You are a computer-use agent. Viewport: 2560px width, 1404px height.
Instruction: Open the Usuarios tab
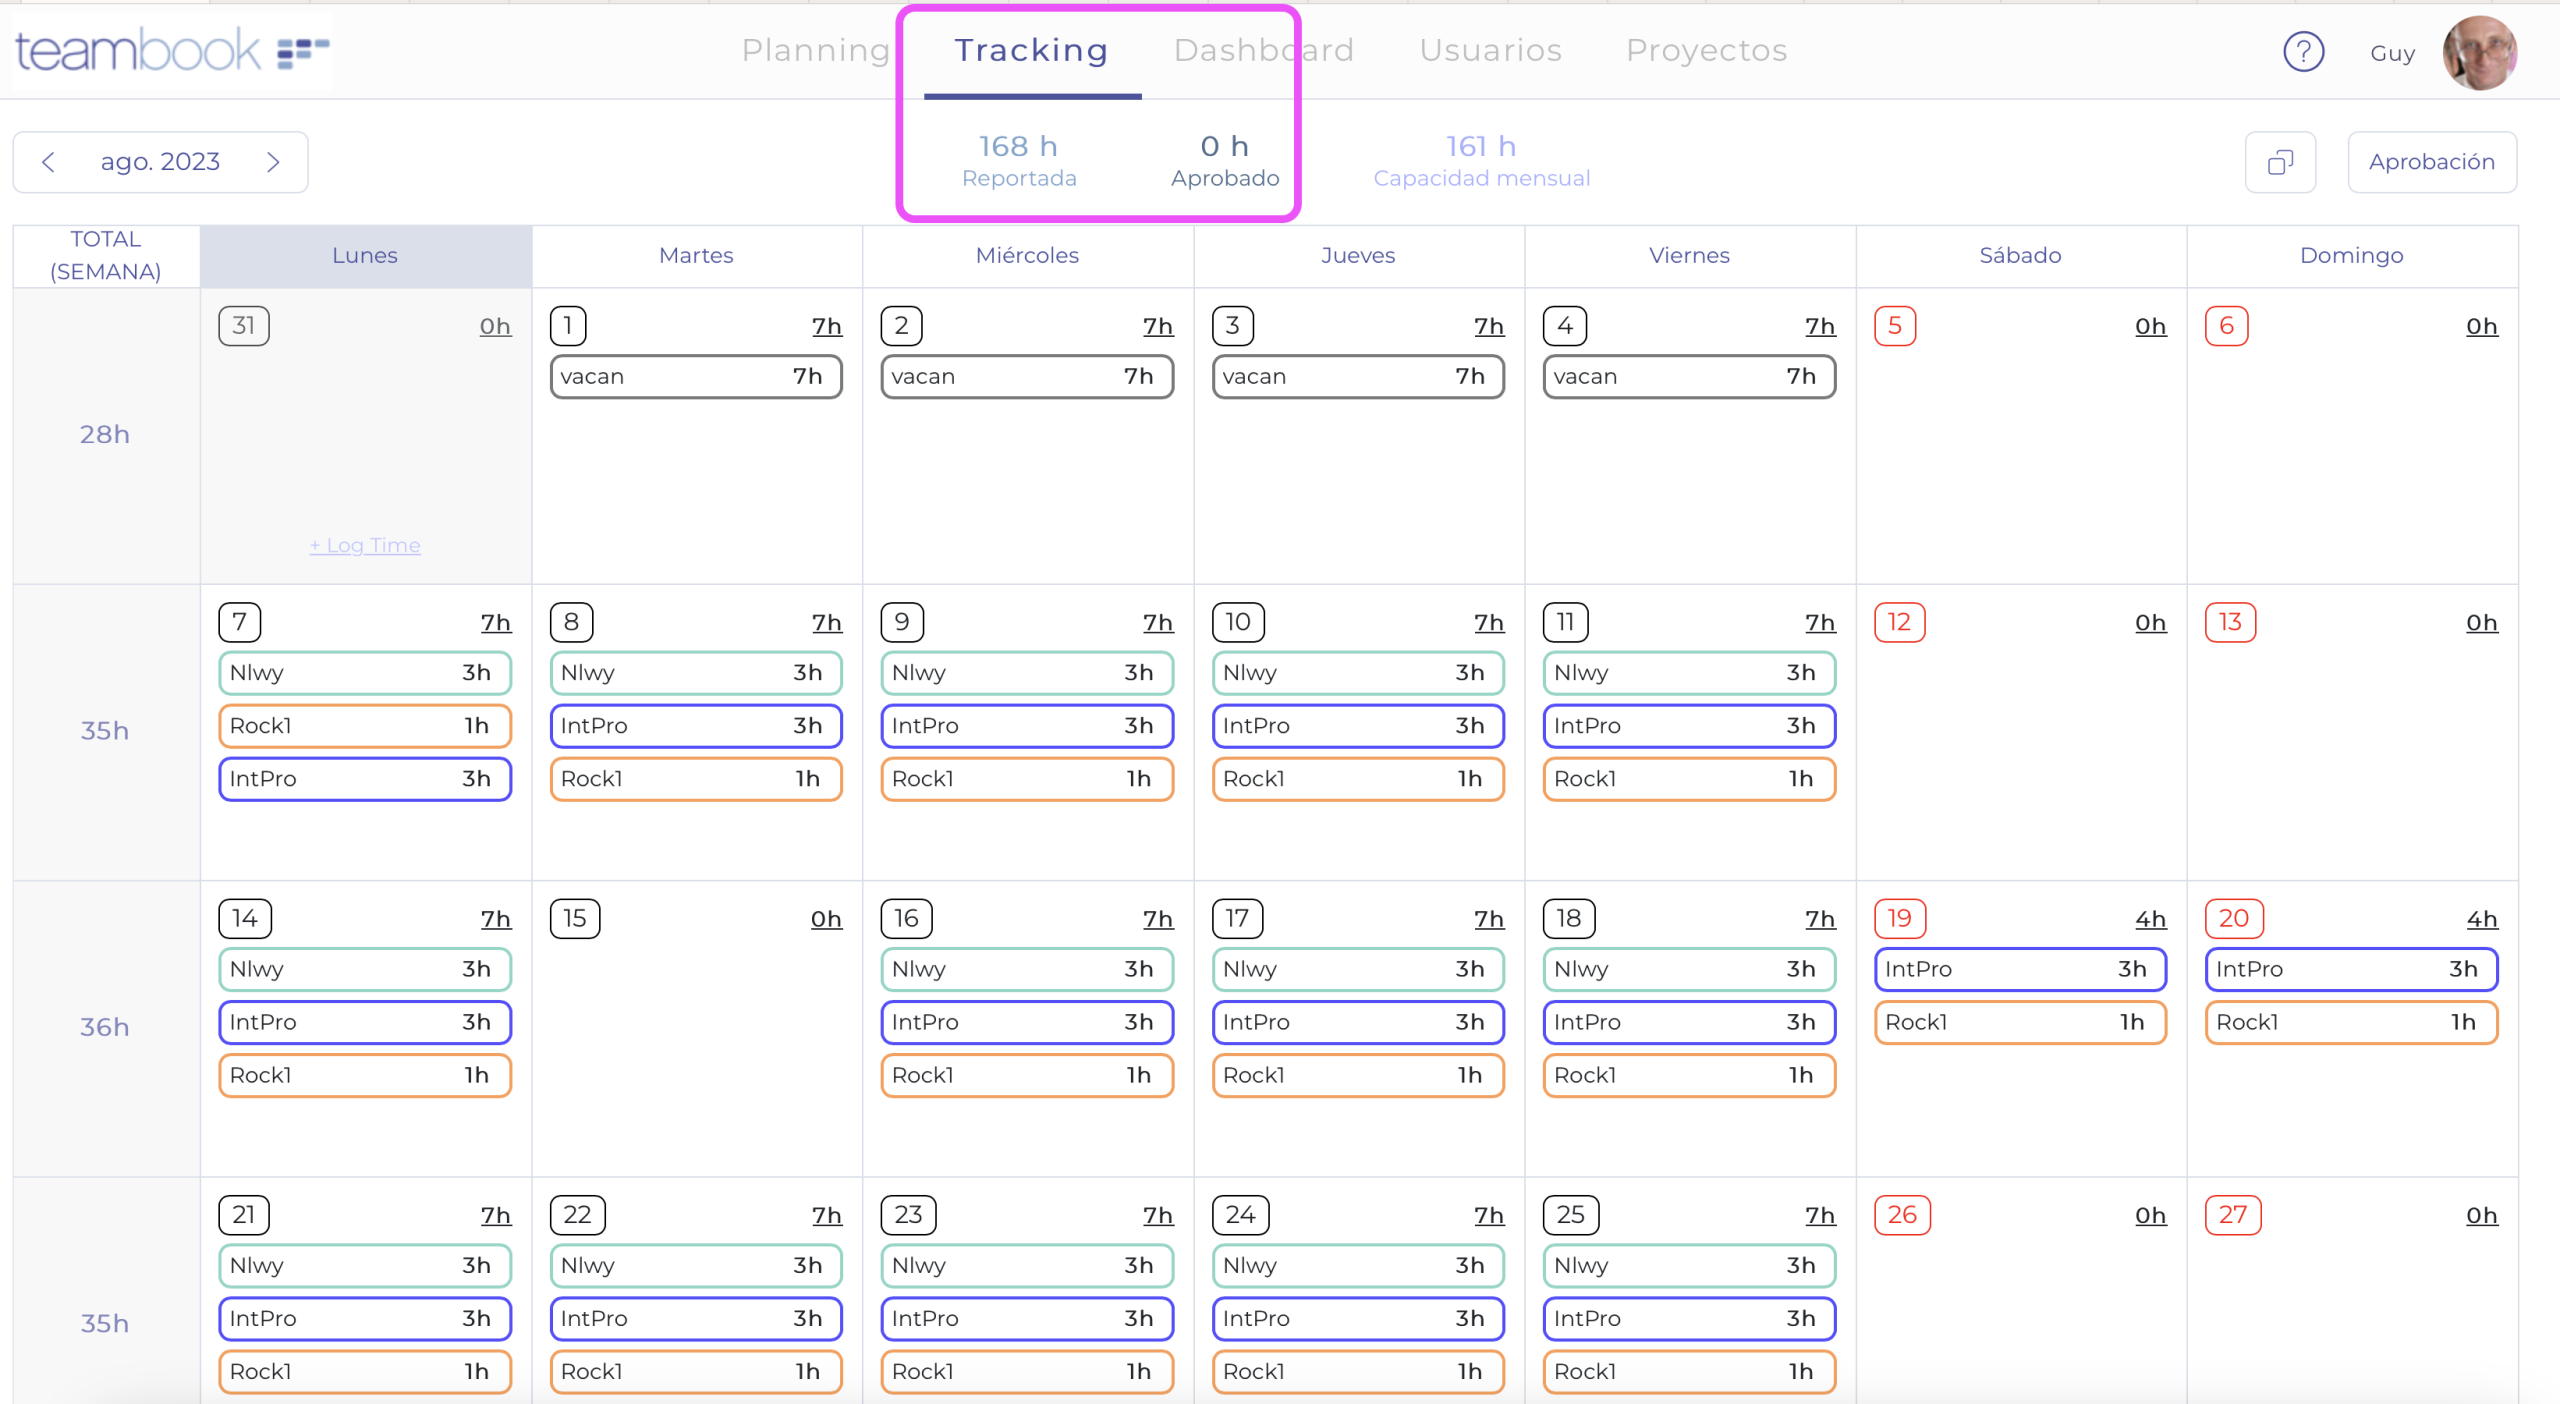(x=1490, y=50)
